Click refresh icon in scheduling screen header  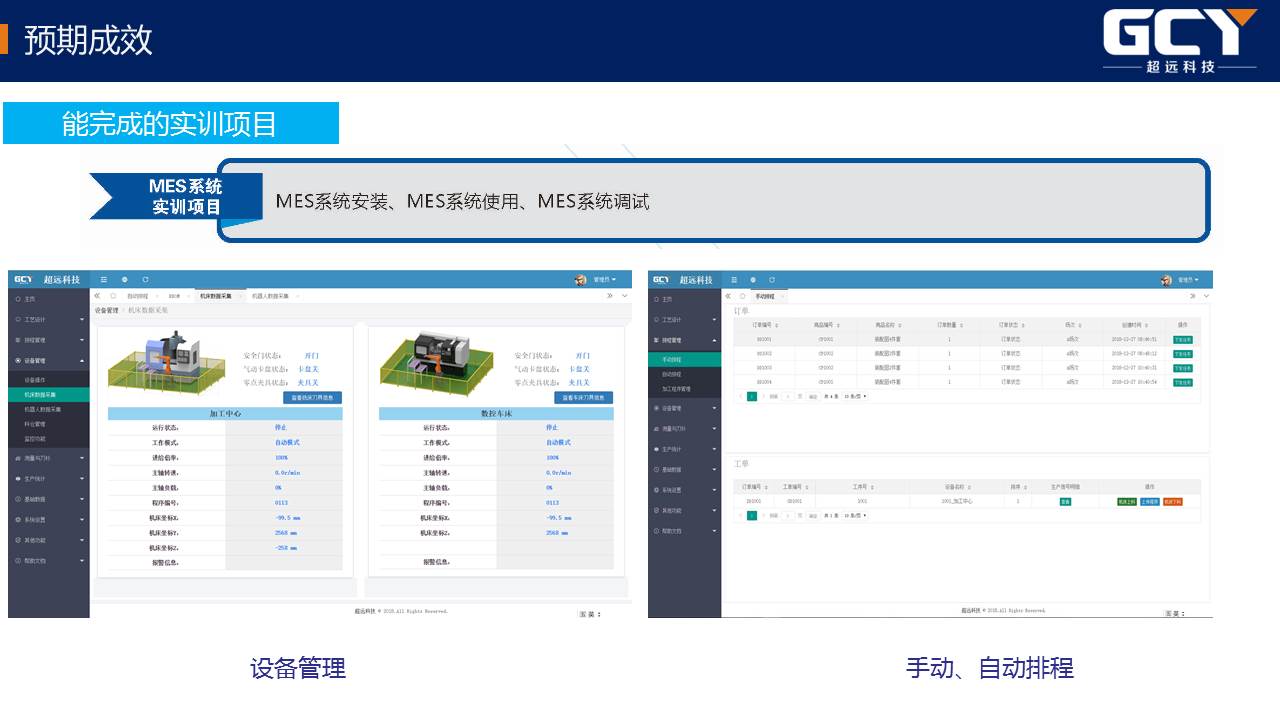point(771,280)
